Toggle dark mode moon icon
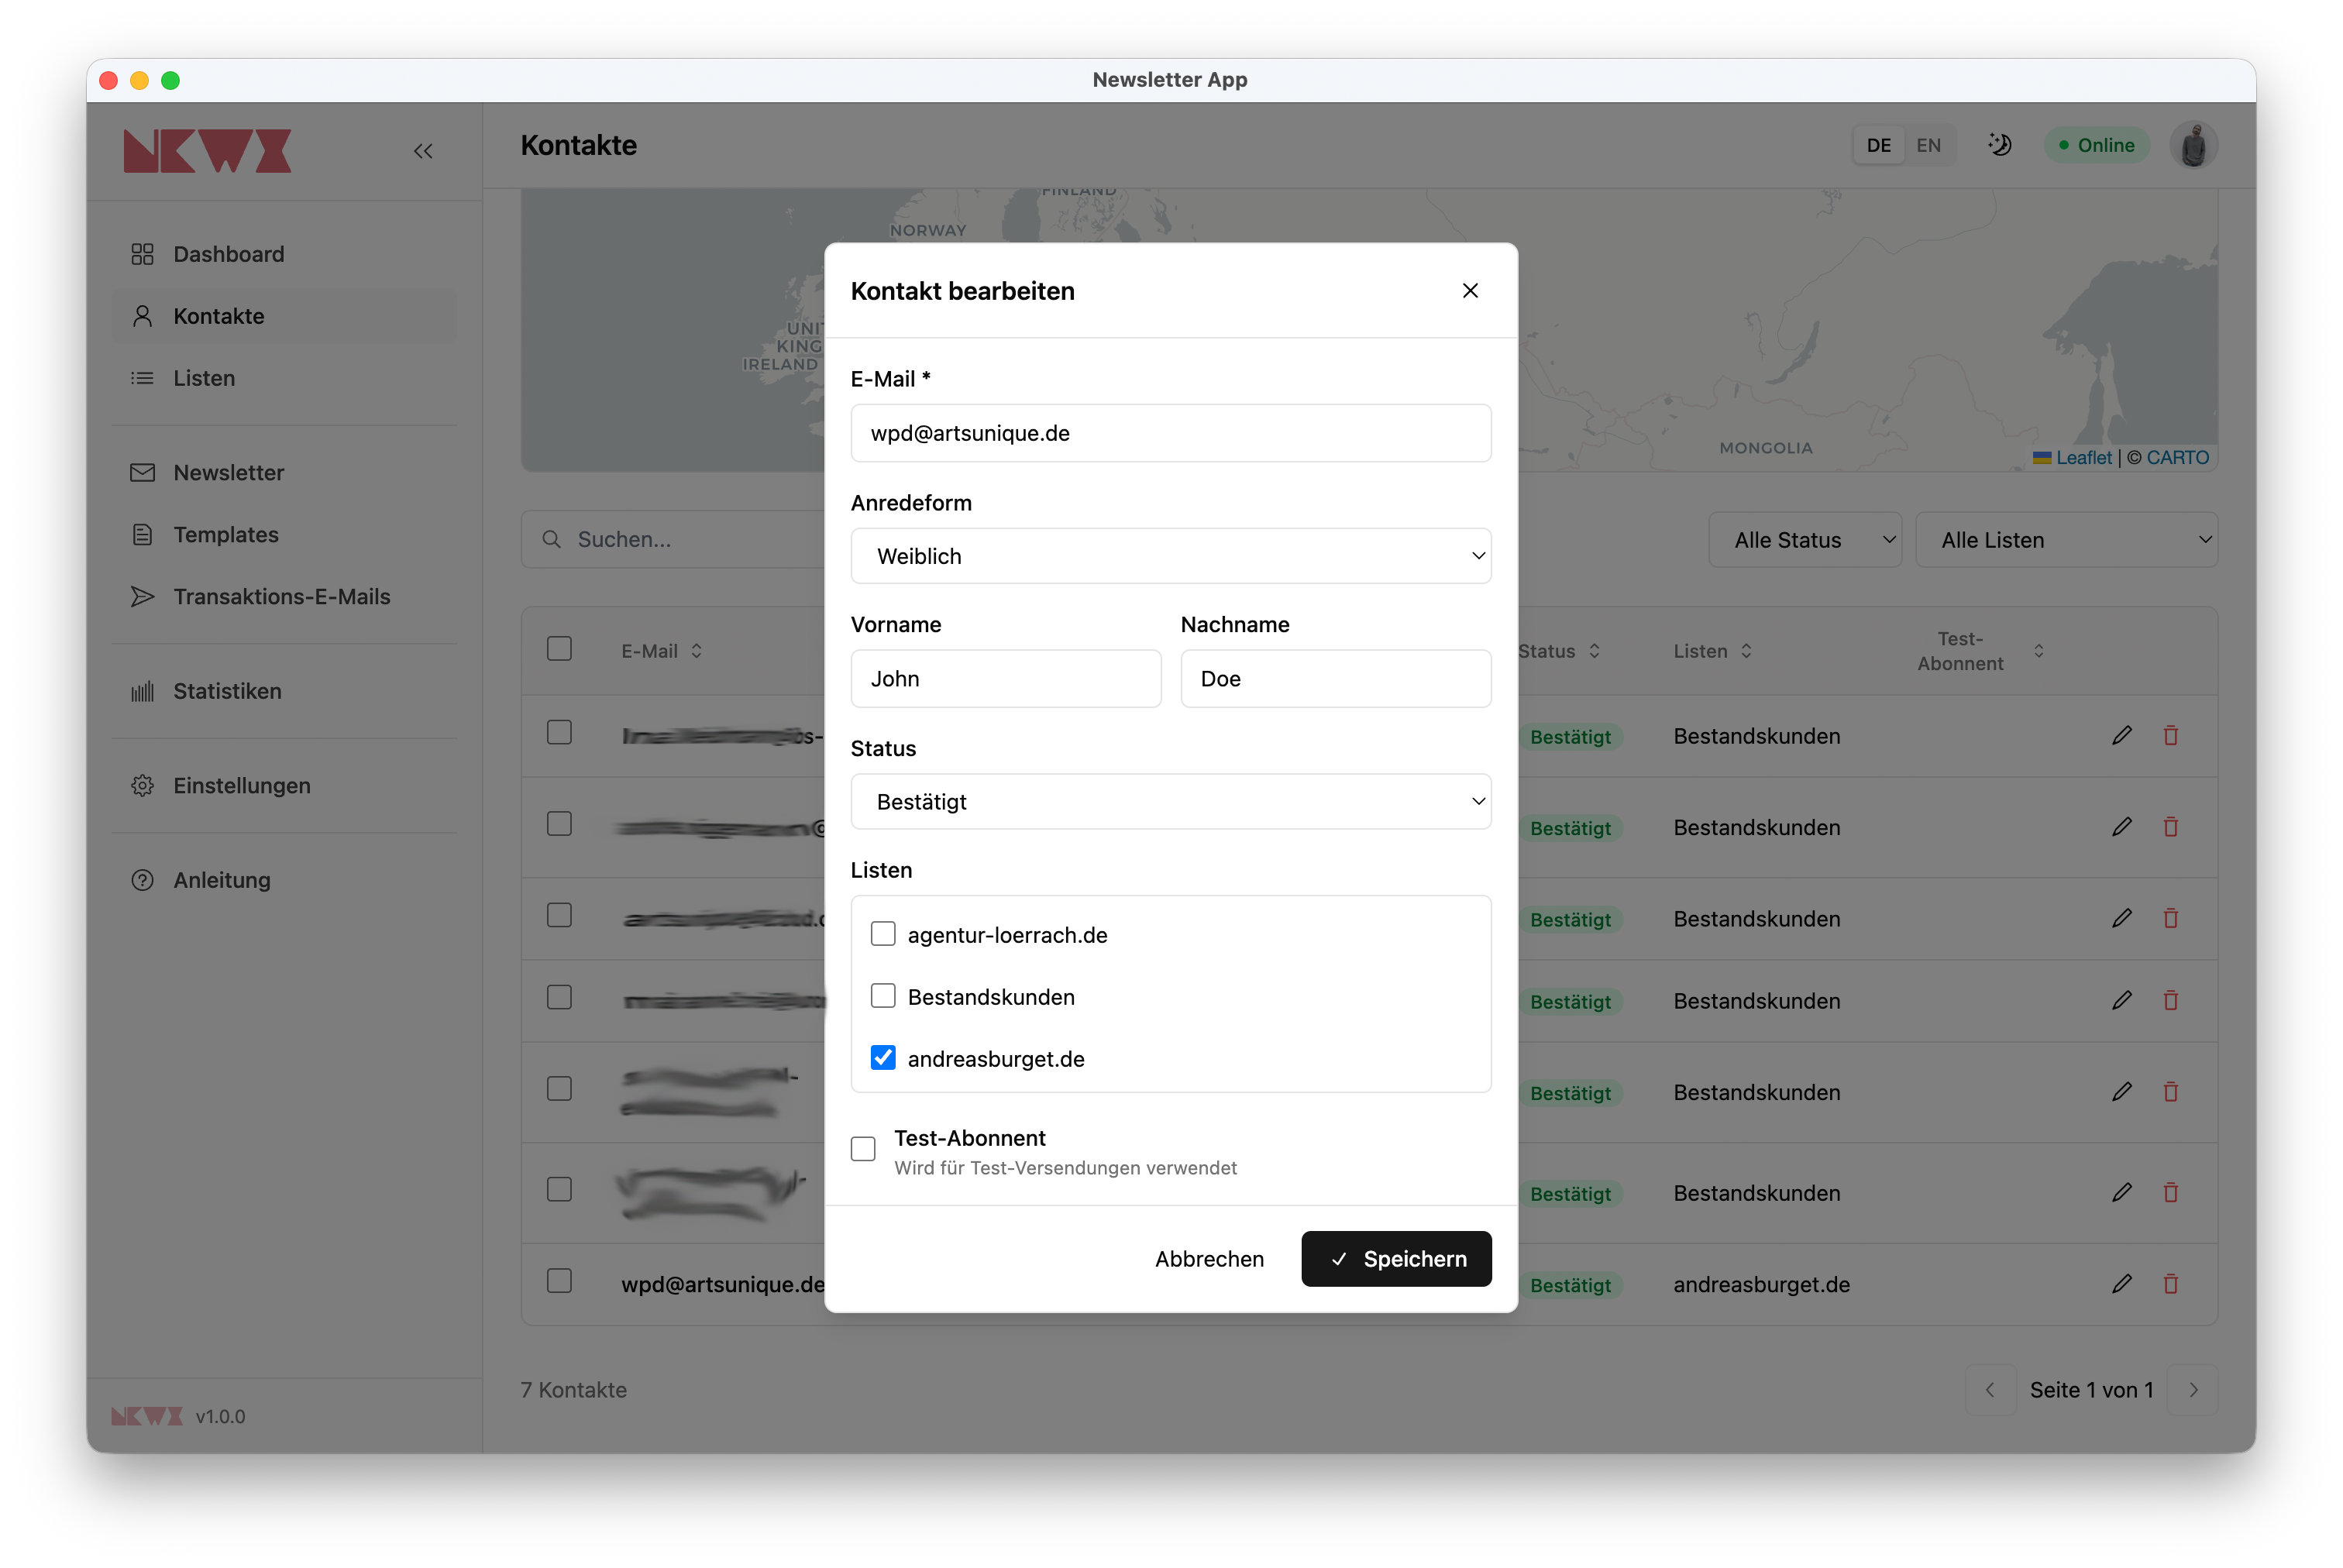This screenshot has width=2343, height=1568. [x=1999, y=145]
